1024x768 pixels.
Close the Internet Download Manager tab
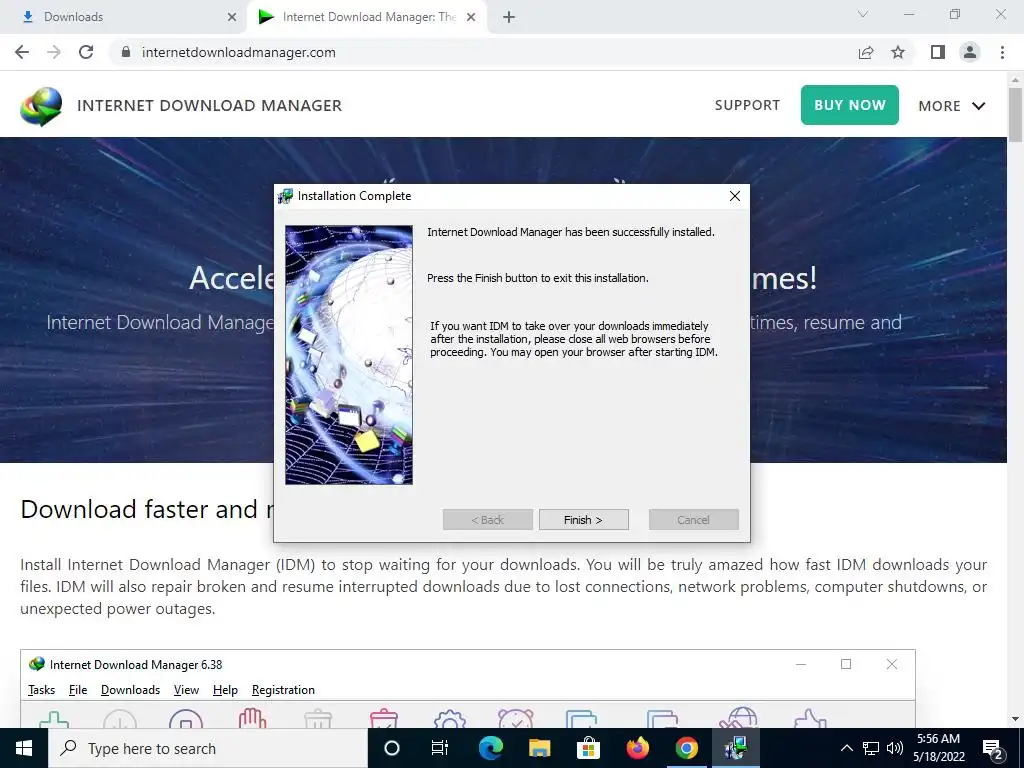[471, 17]
